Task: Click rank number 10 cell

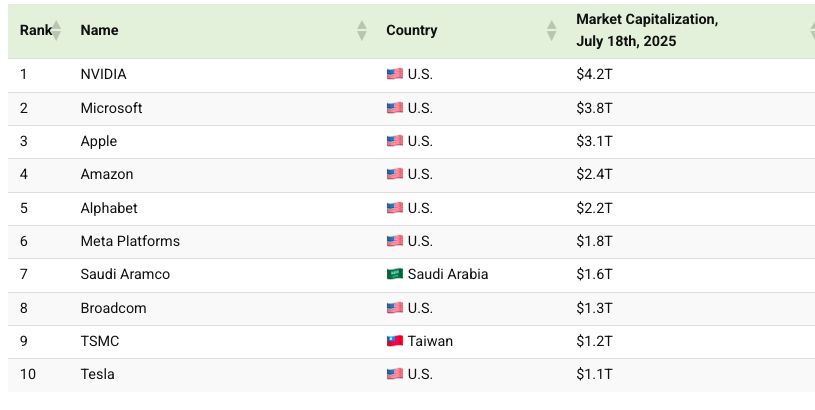Action: tap(28, 374)
